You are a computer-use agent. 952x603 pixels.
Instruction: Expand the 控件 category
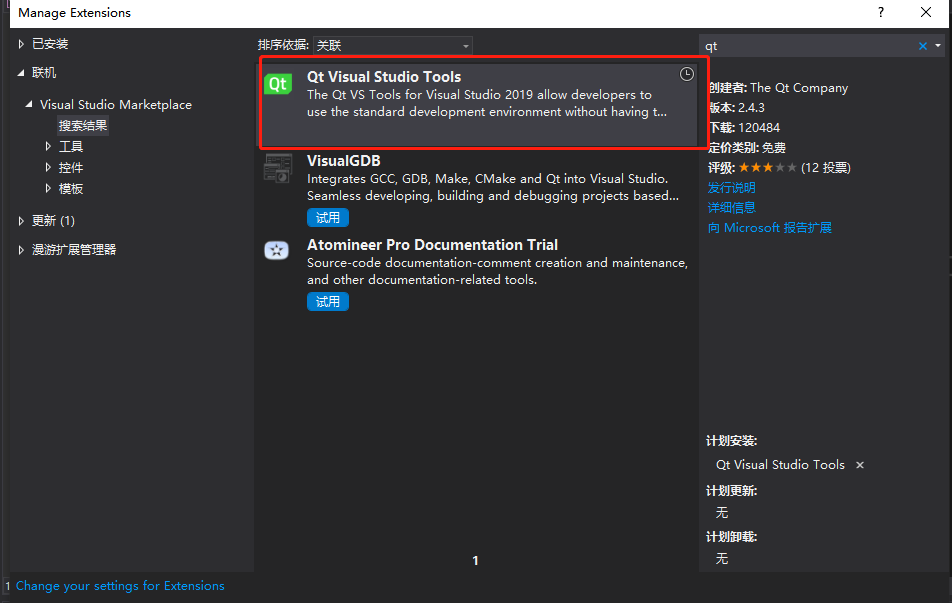[48, 168]
